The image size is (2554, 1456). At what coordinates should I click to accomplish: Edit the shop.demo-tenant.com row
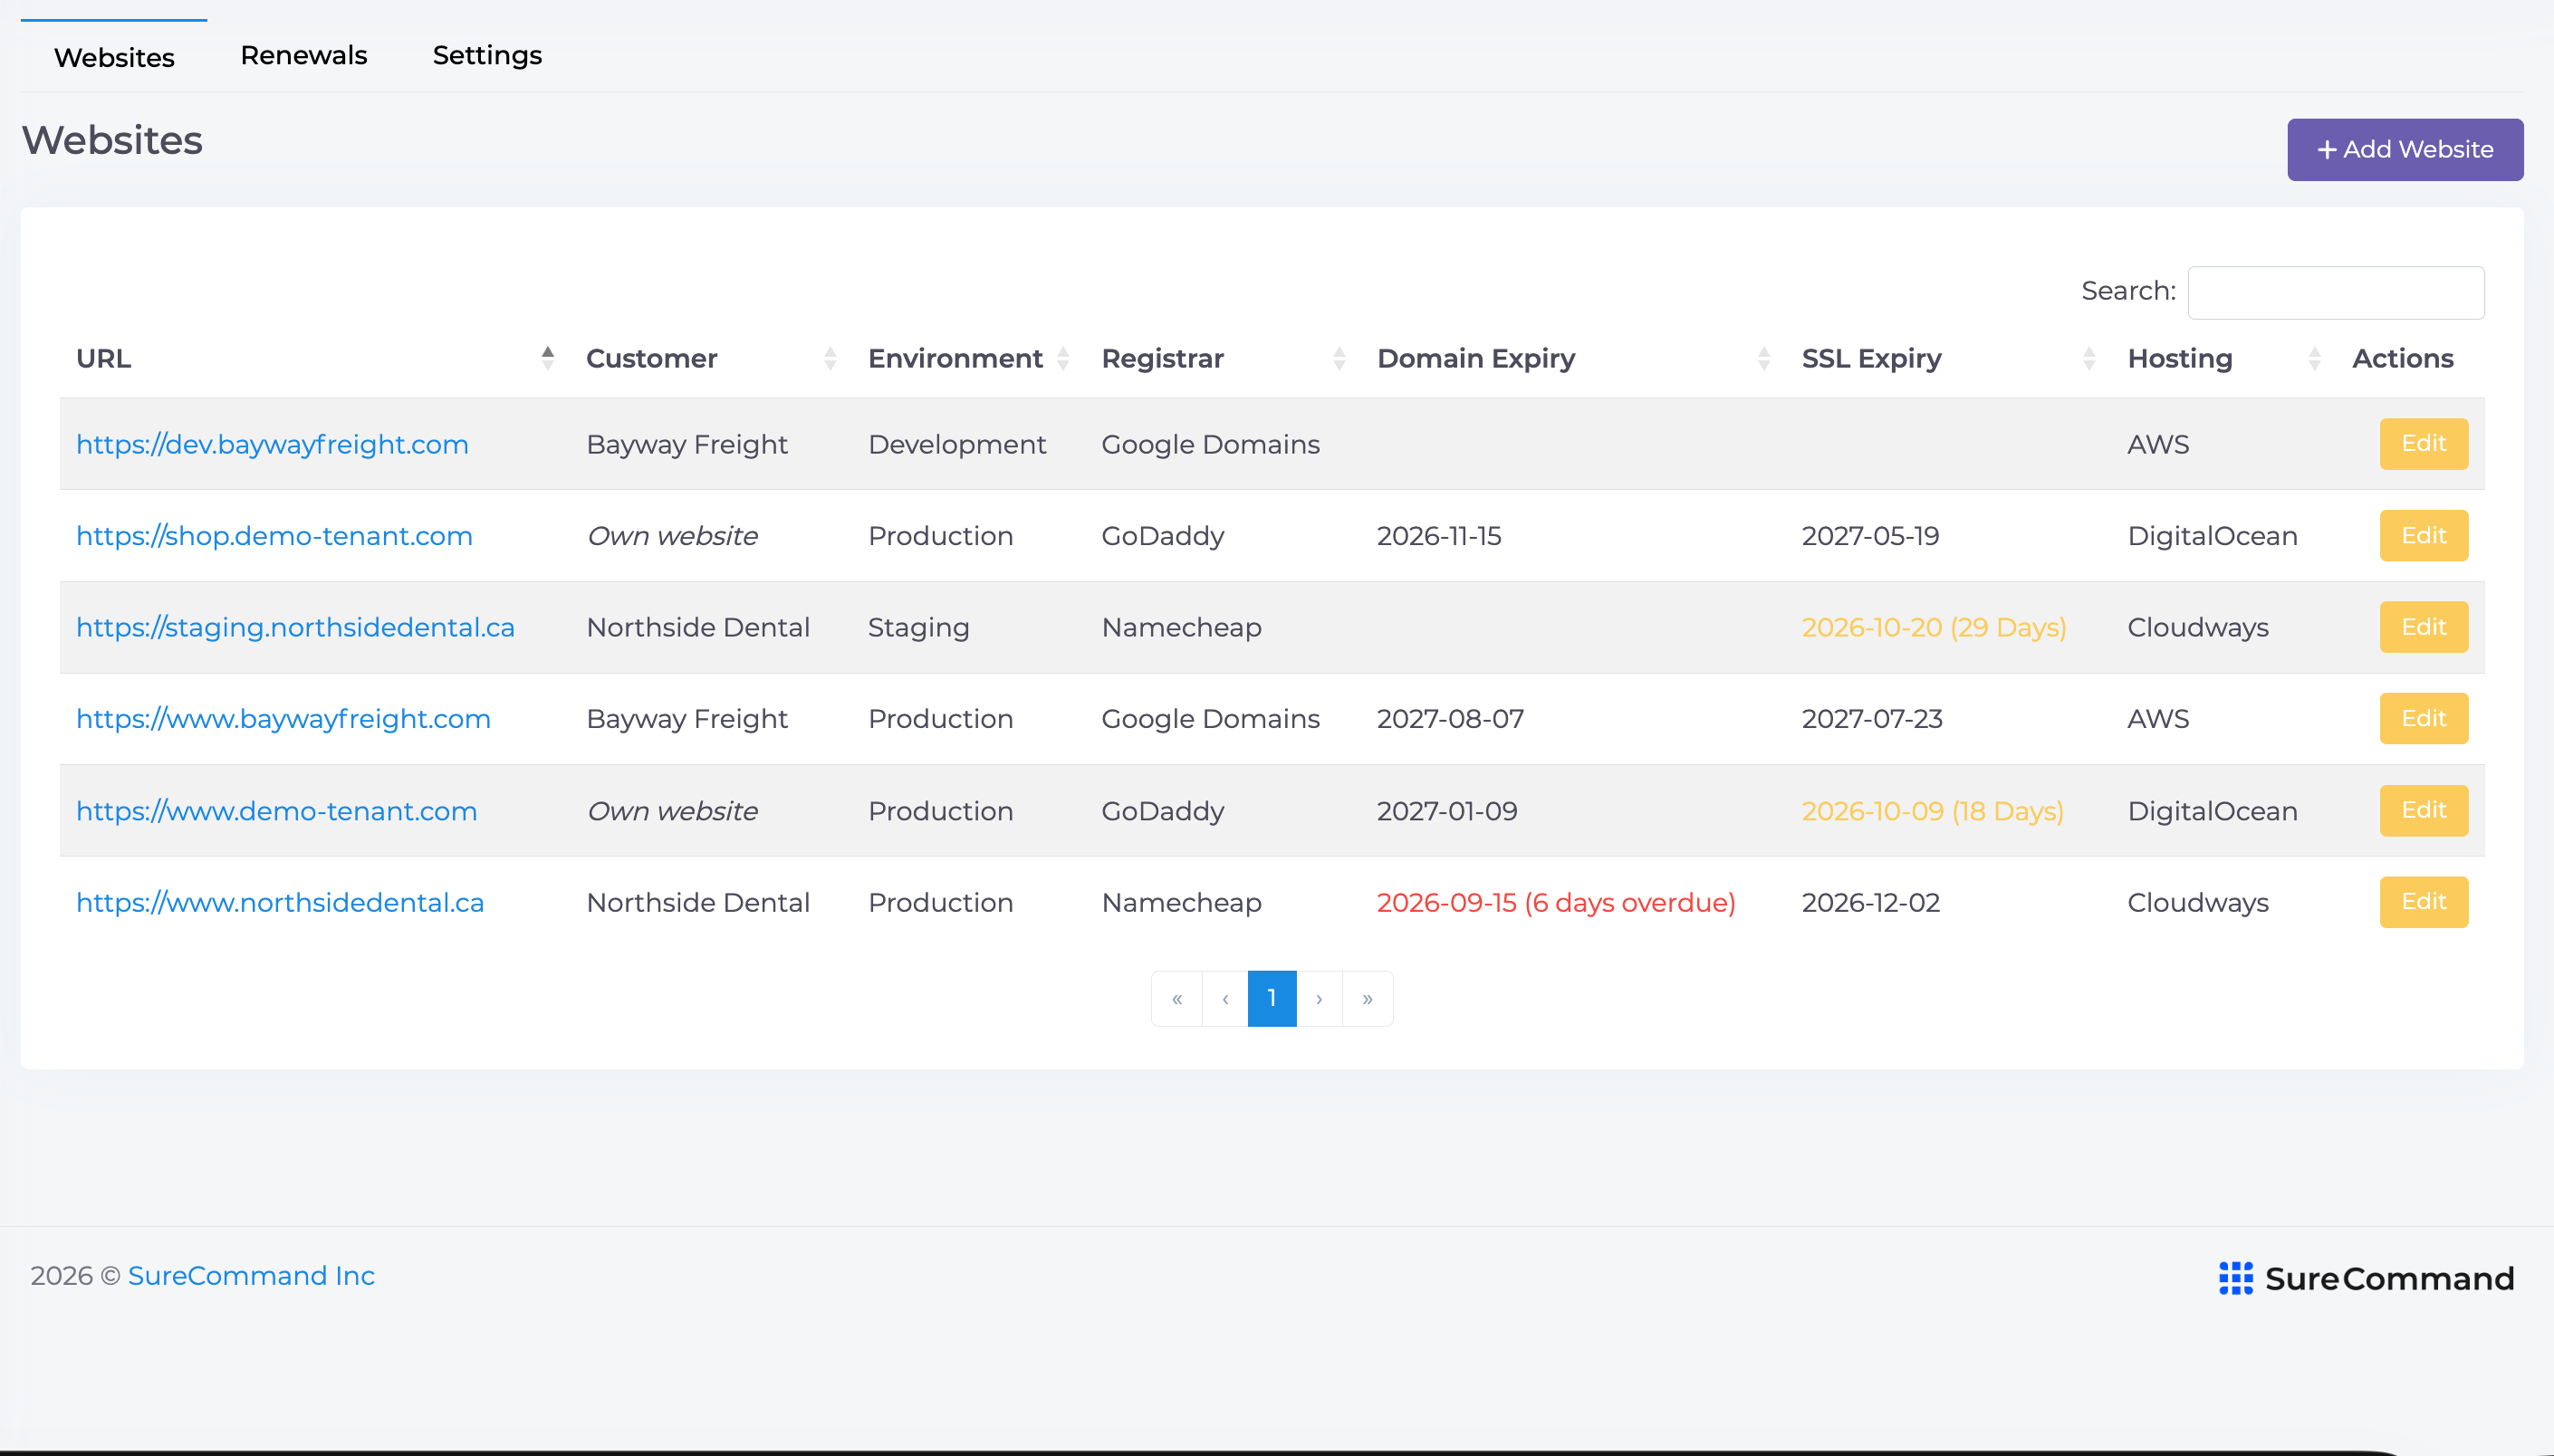2424,536
